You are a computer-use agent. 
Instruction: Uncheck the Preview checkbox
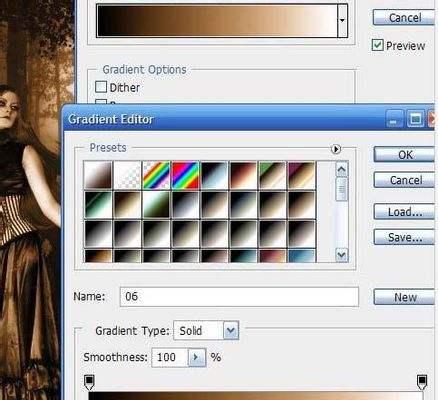[377, 45]
